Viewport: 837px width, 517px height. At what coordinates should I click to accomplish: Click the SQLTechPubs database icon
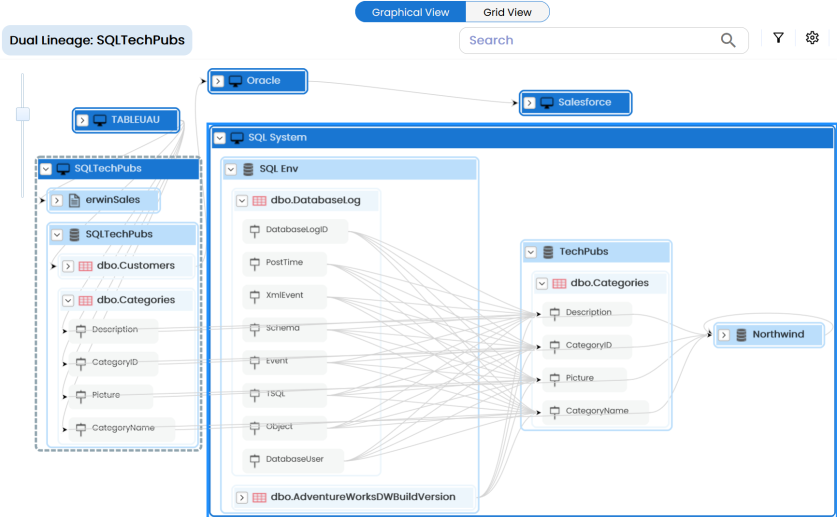(x=74, y=235)
